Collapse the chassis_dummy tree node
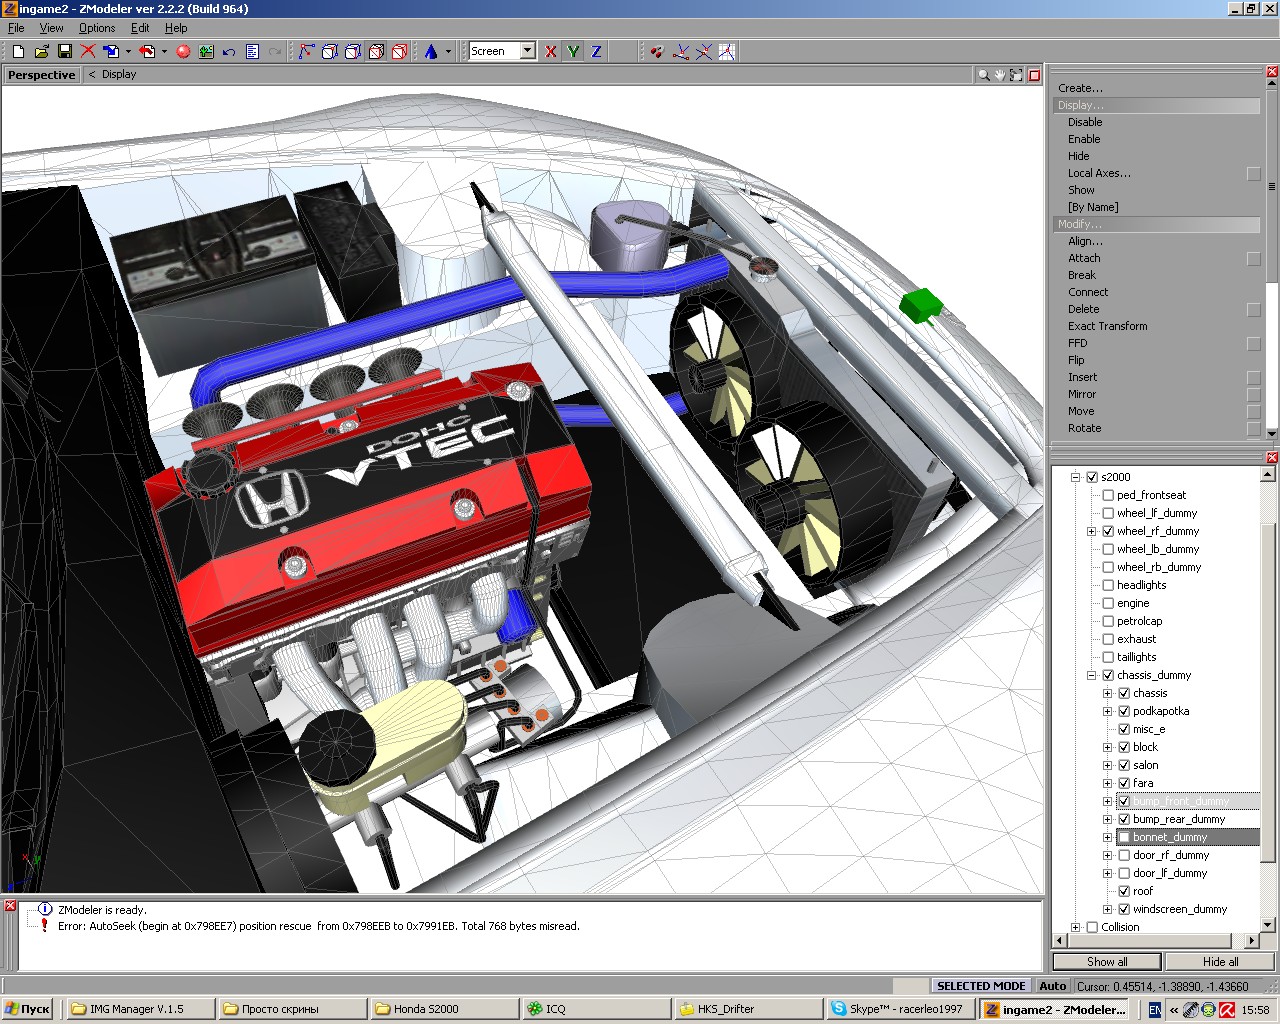 tap(1092, 675)
